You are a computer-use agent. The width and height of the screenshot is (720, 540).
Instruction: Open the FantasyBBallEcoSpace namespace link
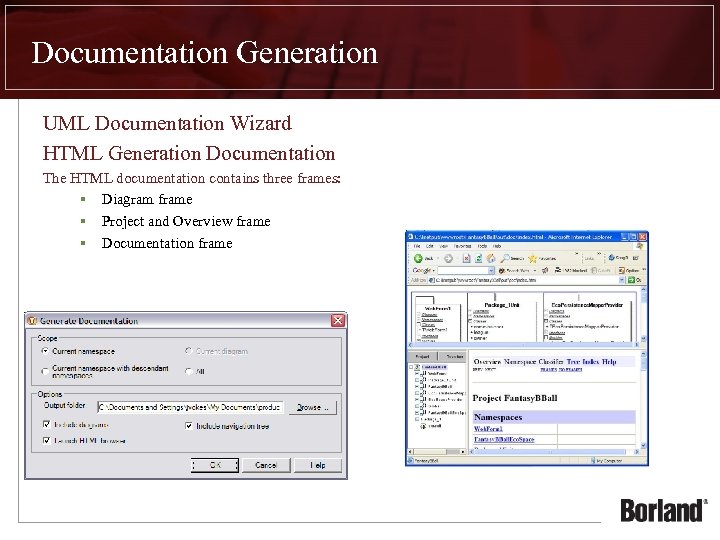[504, 439]
